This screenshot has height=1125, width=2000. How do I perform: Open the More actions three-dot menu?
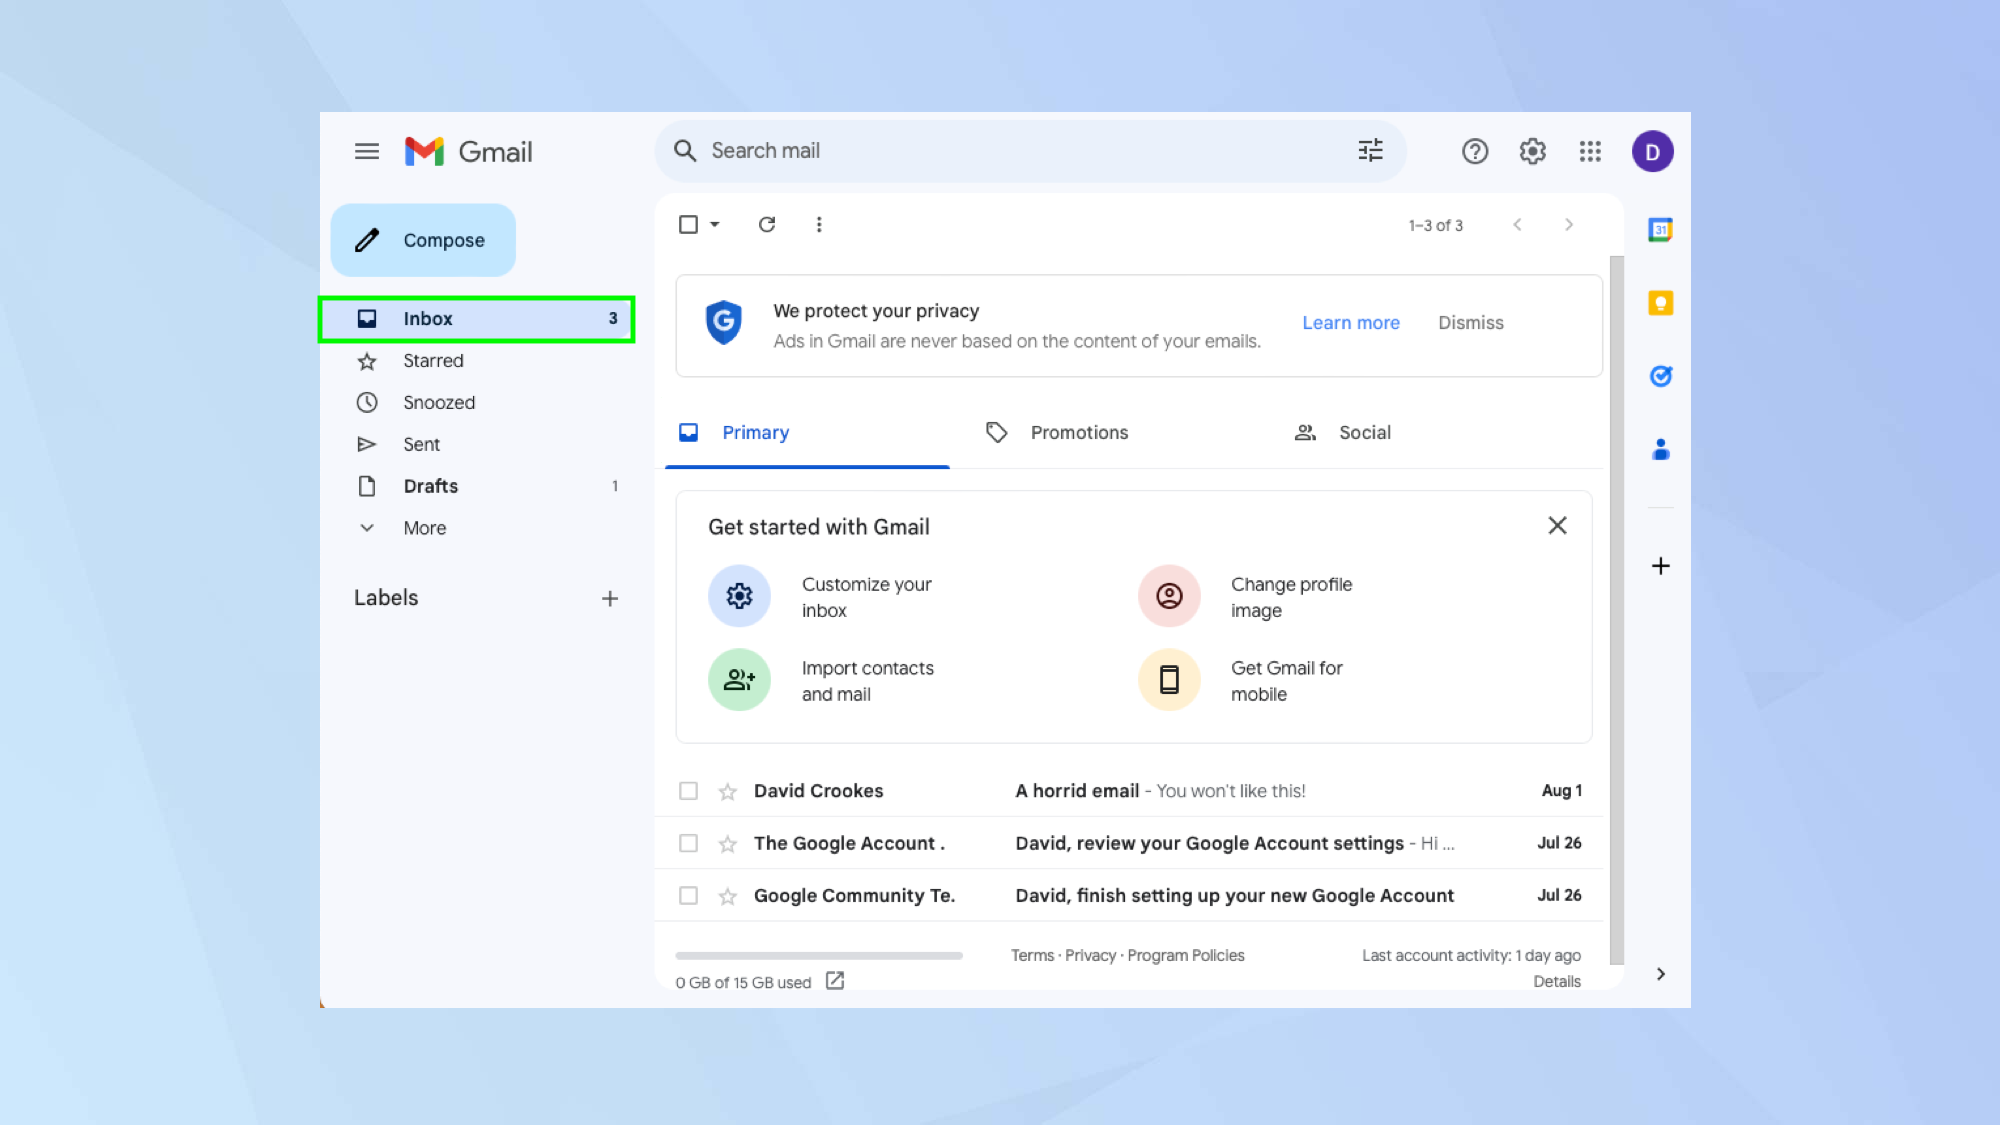pos(818,224)
